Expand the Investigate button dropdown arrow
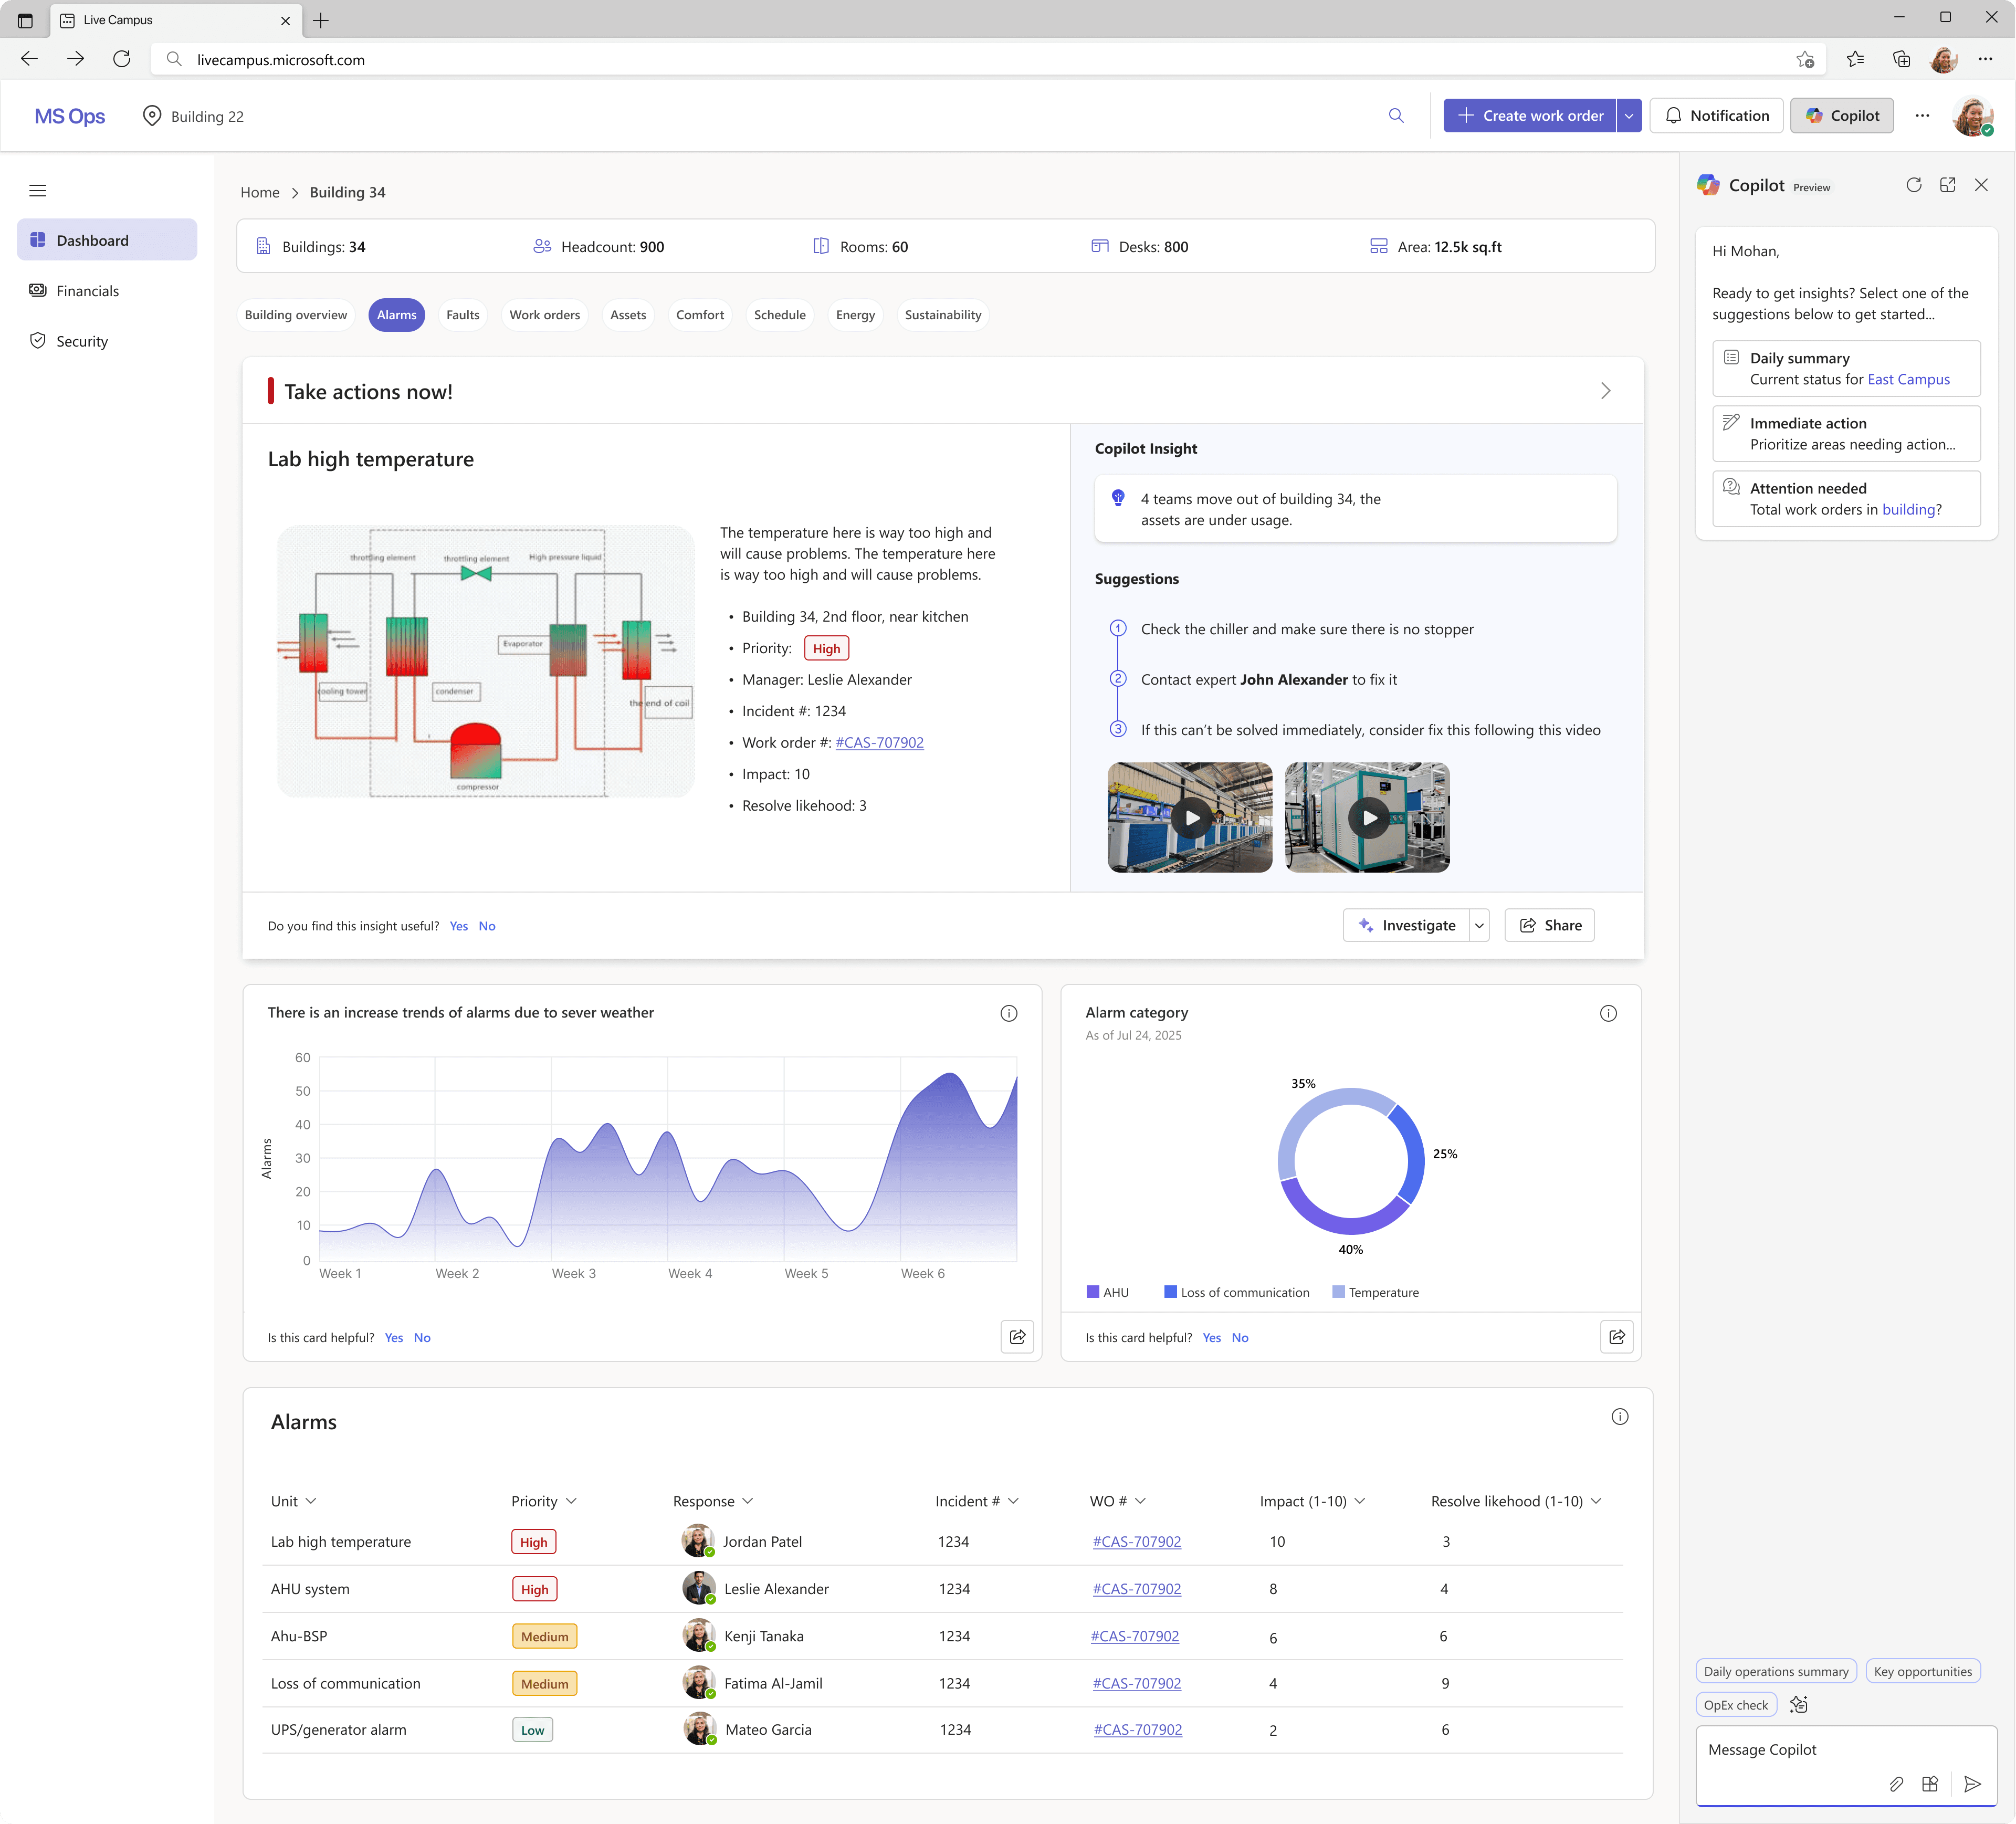The image size is (2016, 1824). point(1479,926)
